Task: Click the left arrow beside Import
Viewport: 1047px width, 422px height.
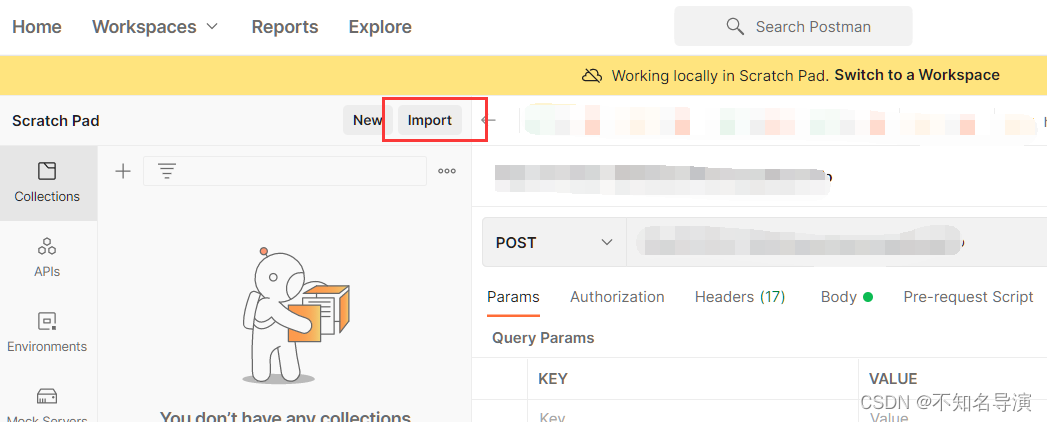Action: pos(489,121)
